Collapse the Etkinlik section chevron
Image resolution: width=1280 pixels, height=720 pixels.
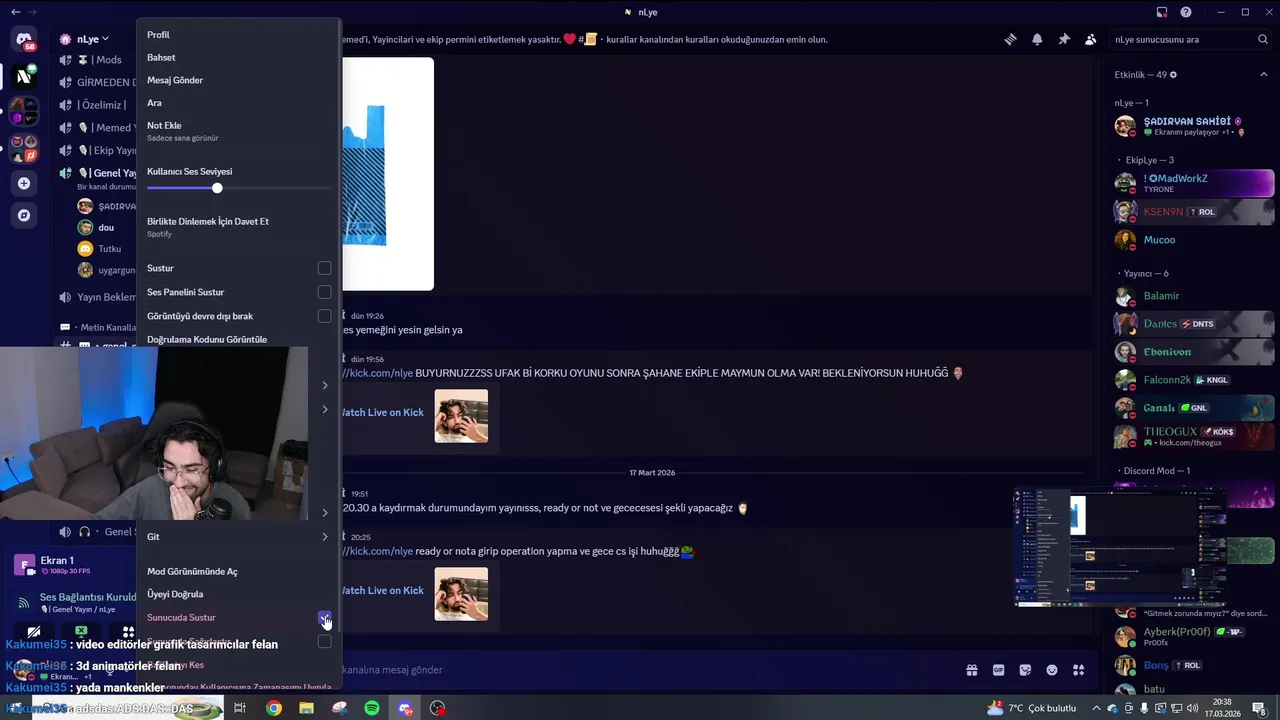coord(1263,75)
